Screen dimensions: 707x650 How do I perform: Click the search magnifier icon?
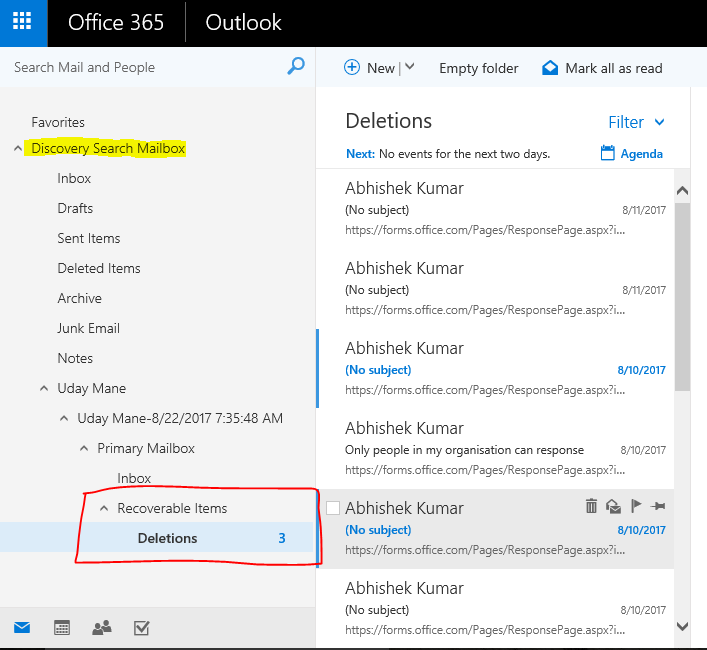pos(296,66)
